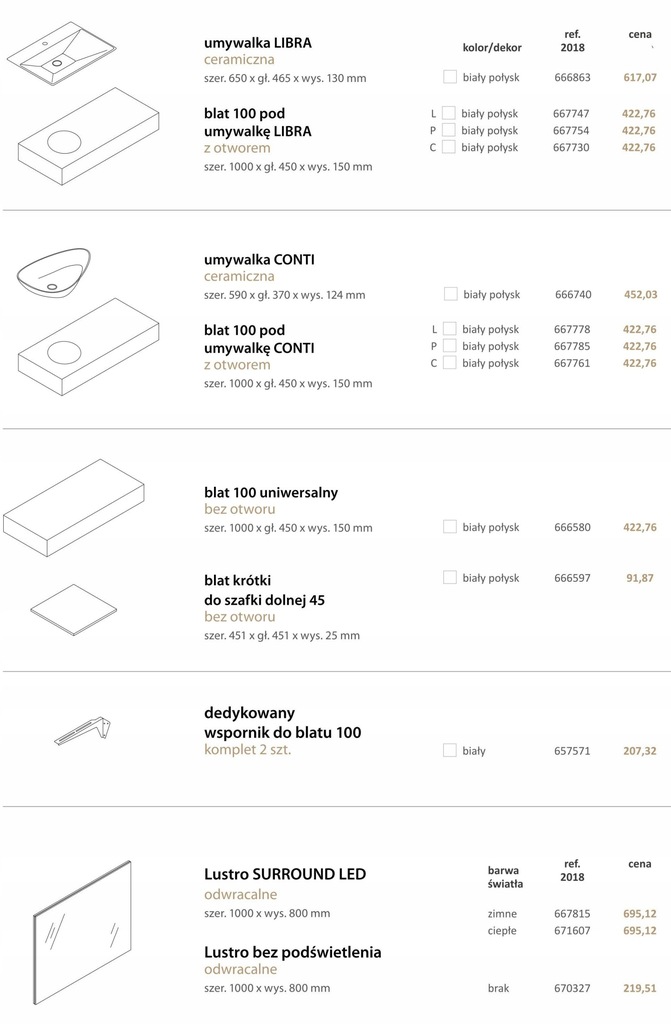Click reference number 670327 for unlit mirror

(x=572, y=988)
